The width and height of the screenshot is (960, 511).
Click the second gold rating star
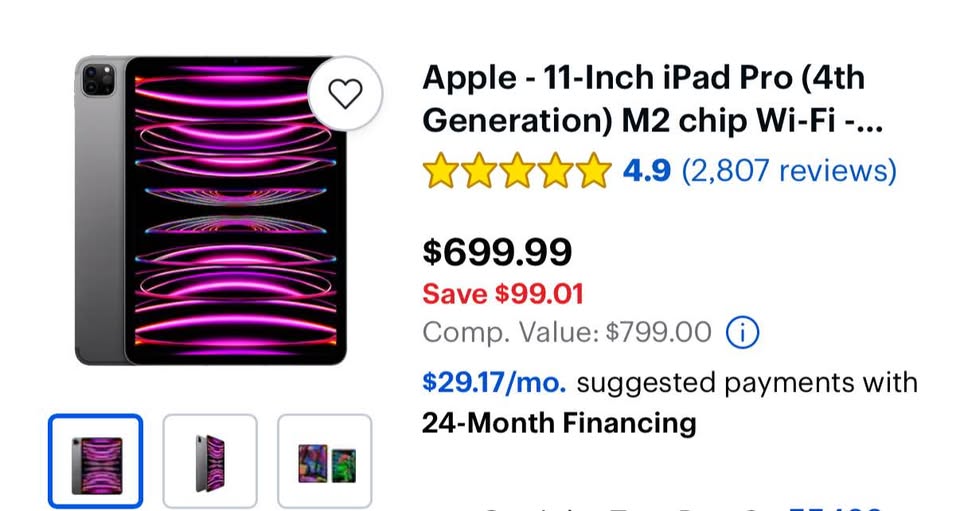click(478, 171)
